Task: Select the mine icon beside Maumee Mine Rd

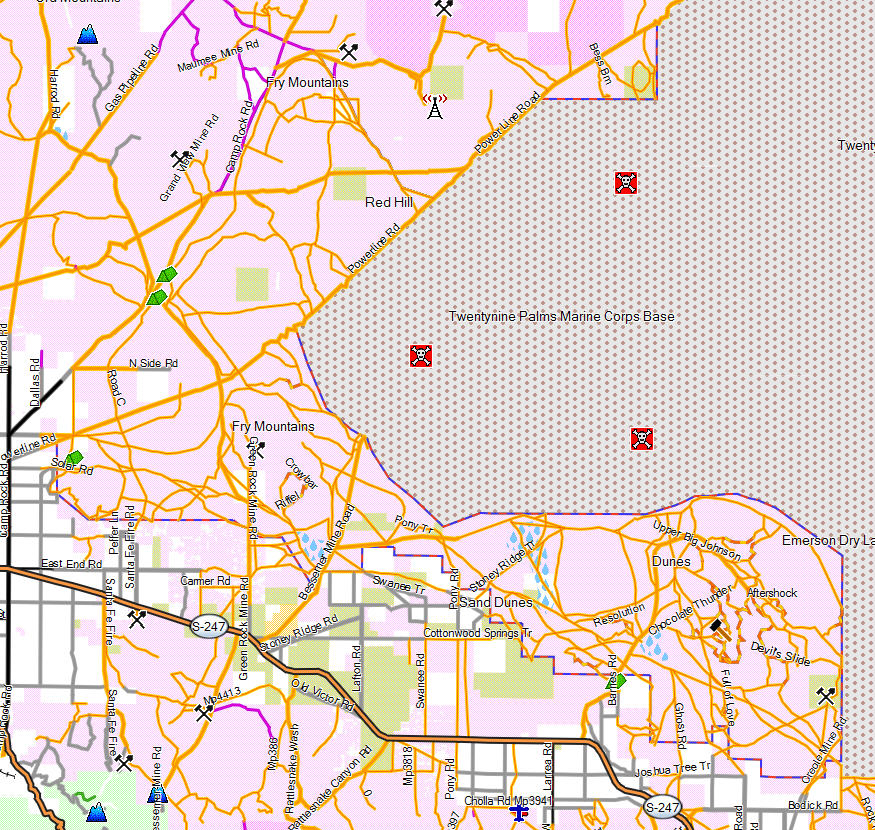Action: point(349,51)
